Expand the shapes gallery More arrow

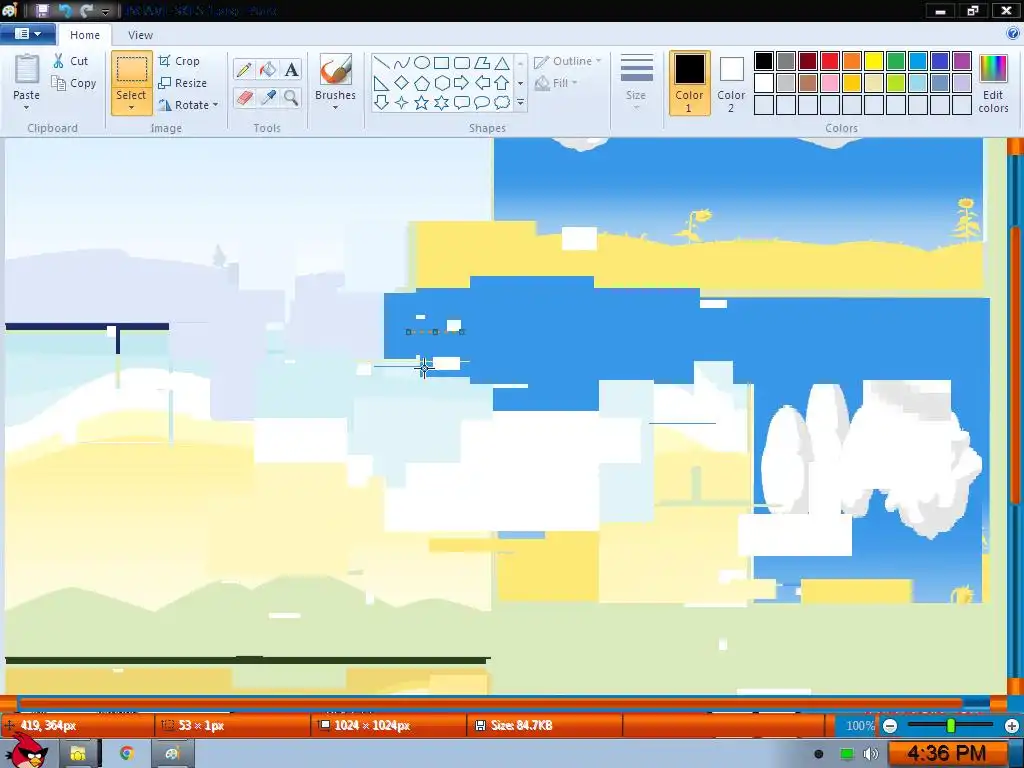(x=520, y=103)
